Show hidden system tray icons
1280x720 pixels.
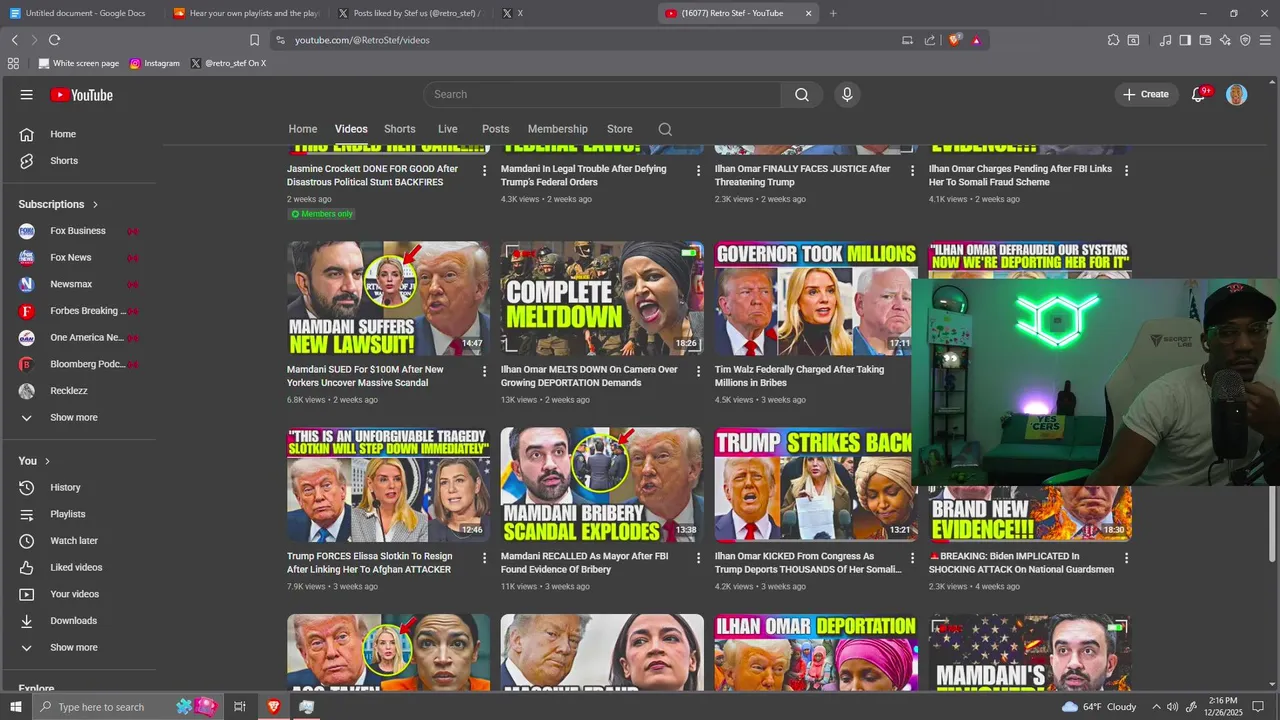coord(1156,707)
